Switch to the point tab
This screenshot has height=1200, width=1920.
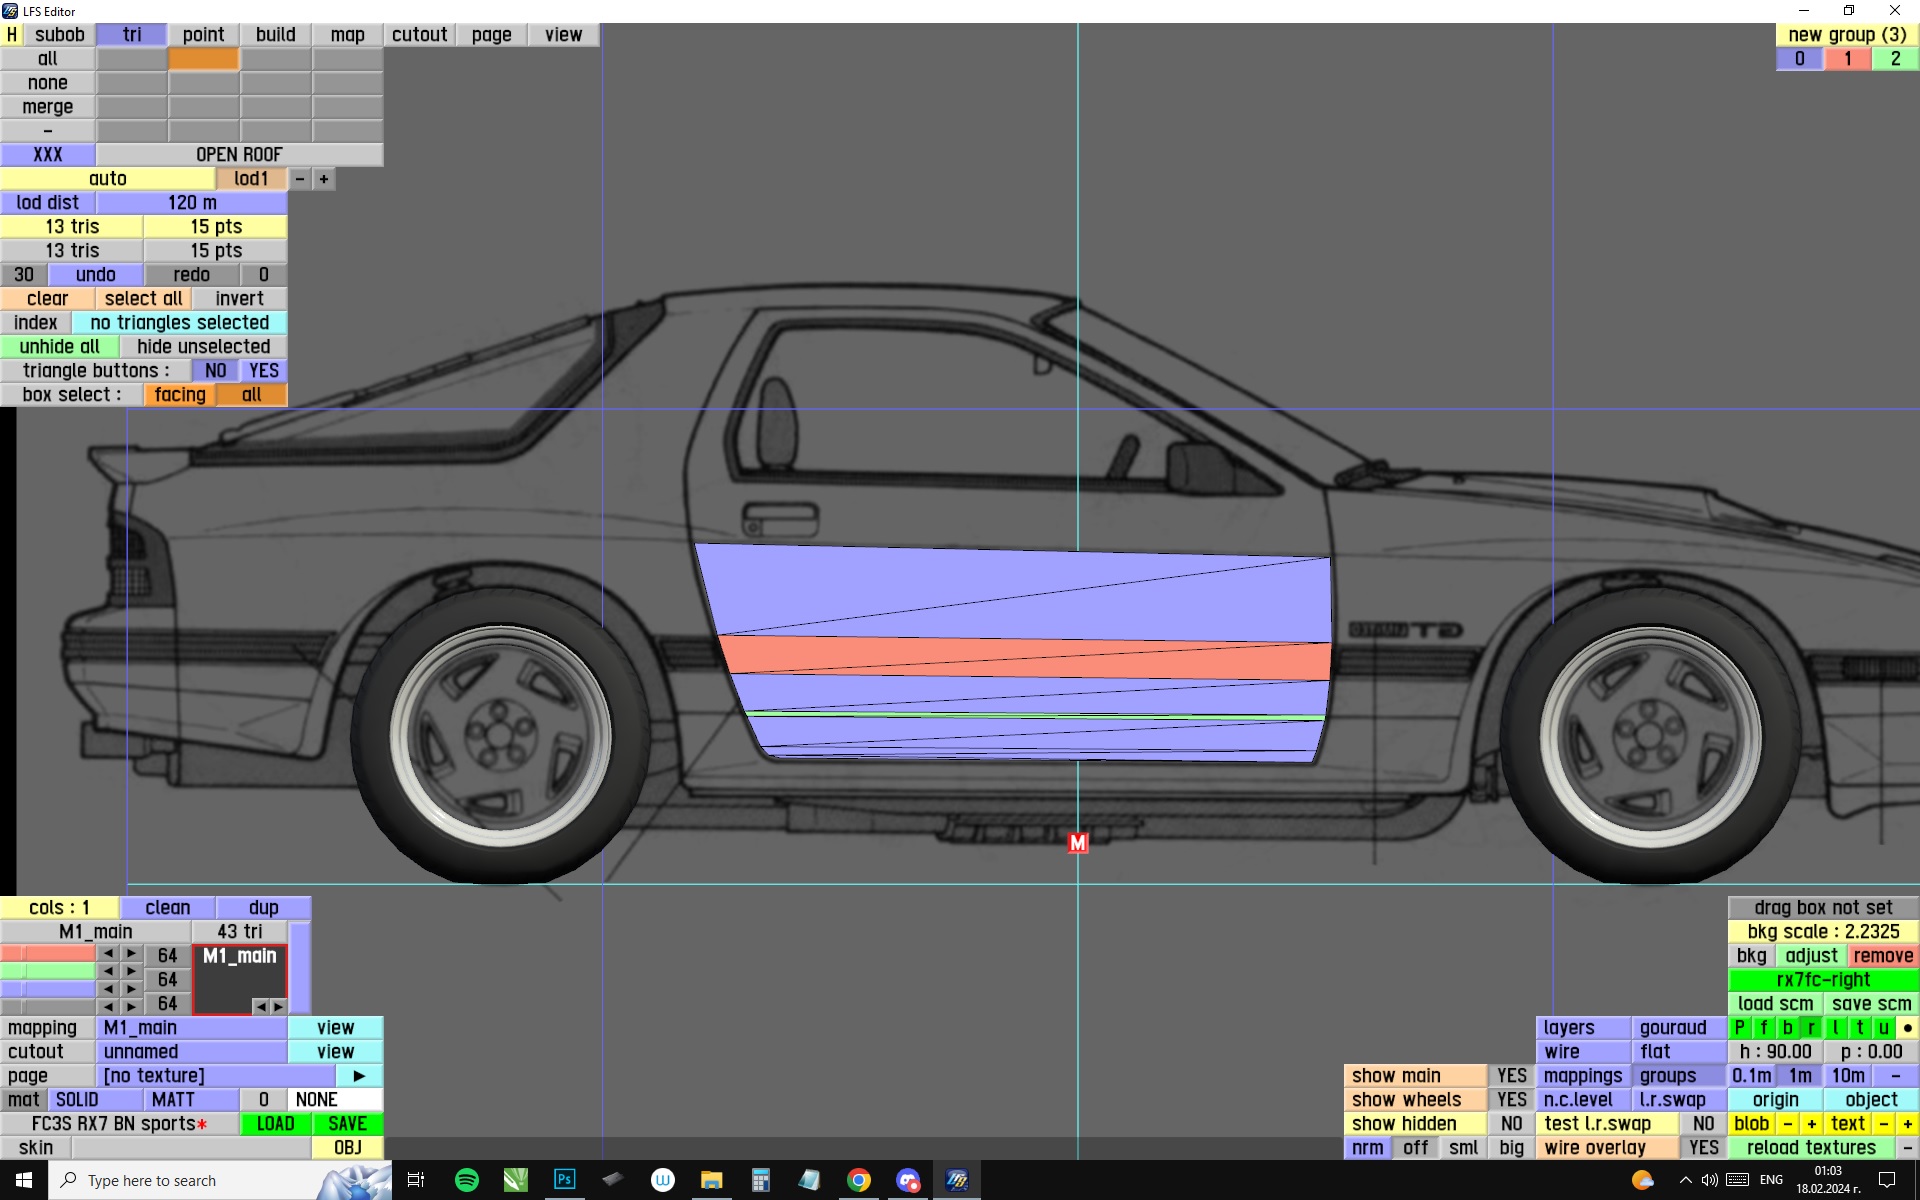[x=203, y=34]
